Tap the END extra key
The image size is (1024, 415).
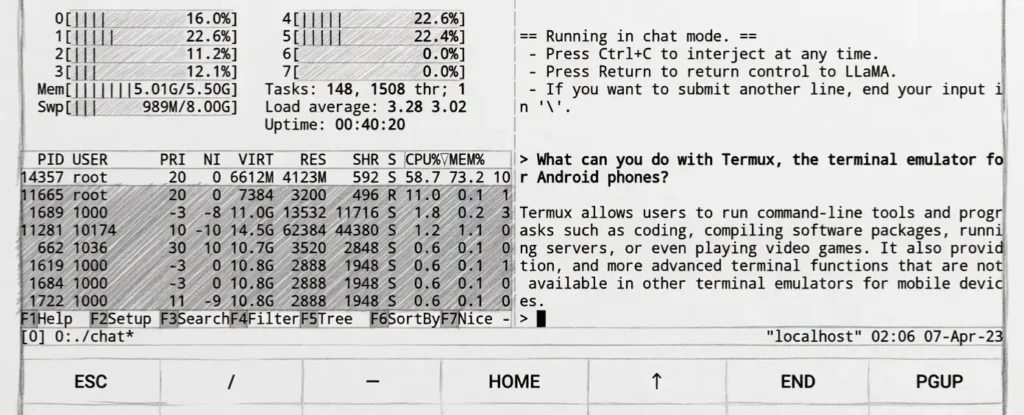tap(797, 382)
